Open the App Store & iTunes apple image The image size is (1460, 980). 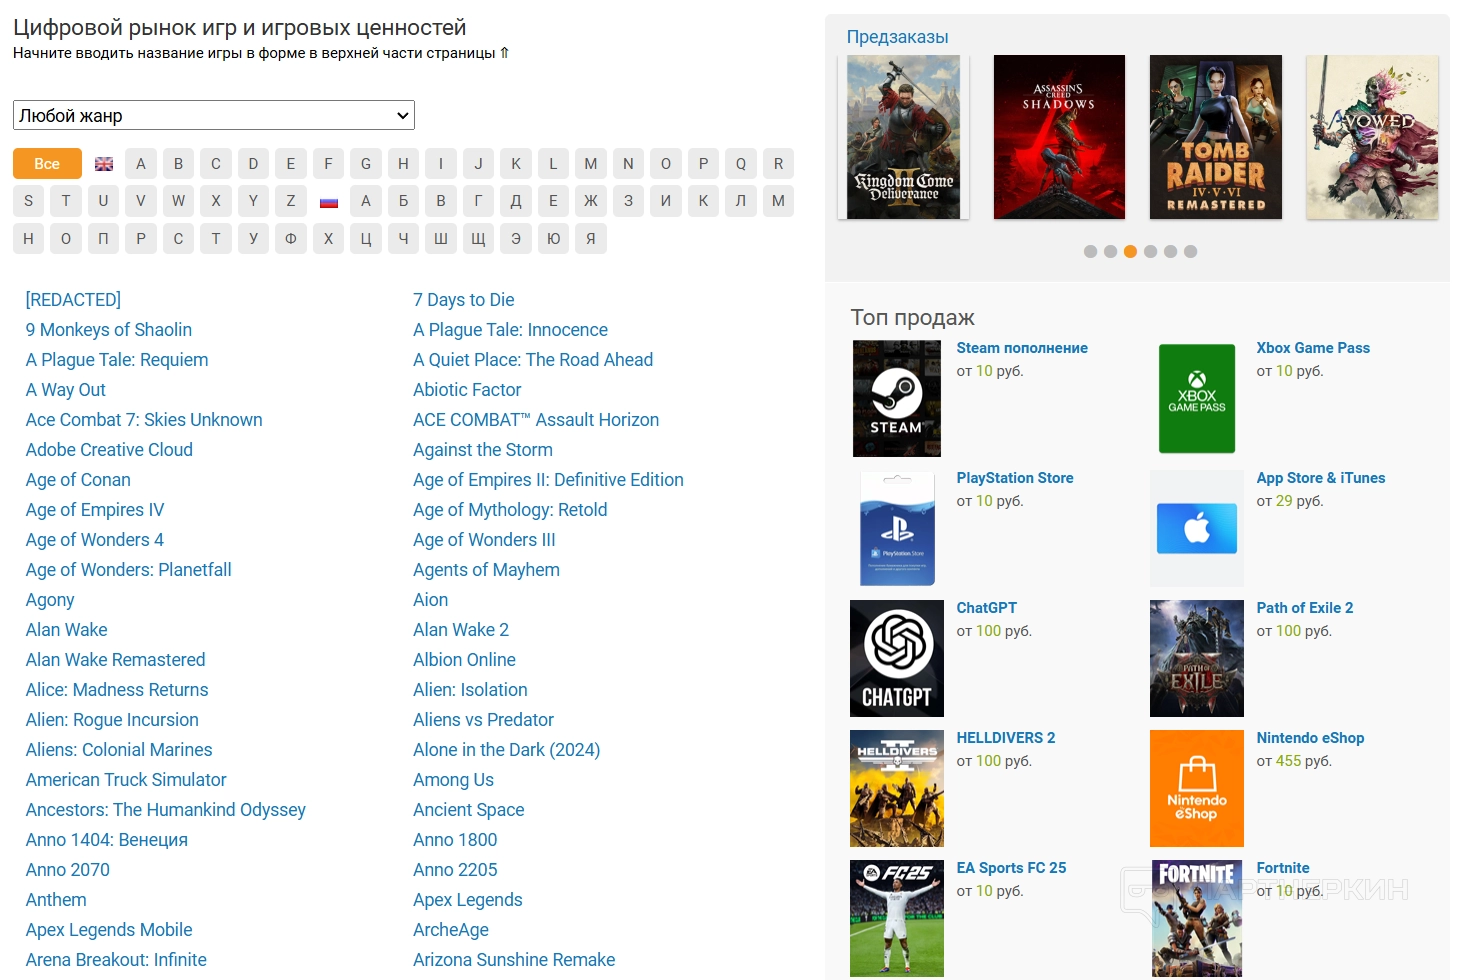(1197, 528)
